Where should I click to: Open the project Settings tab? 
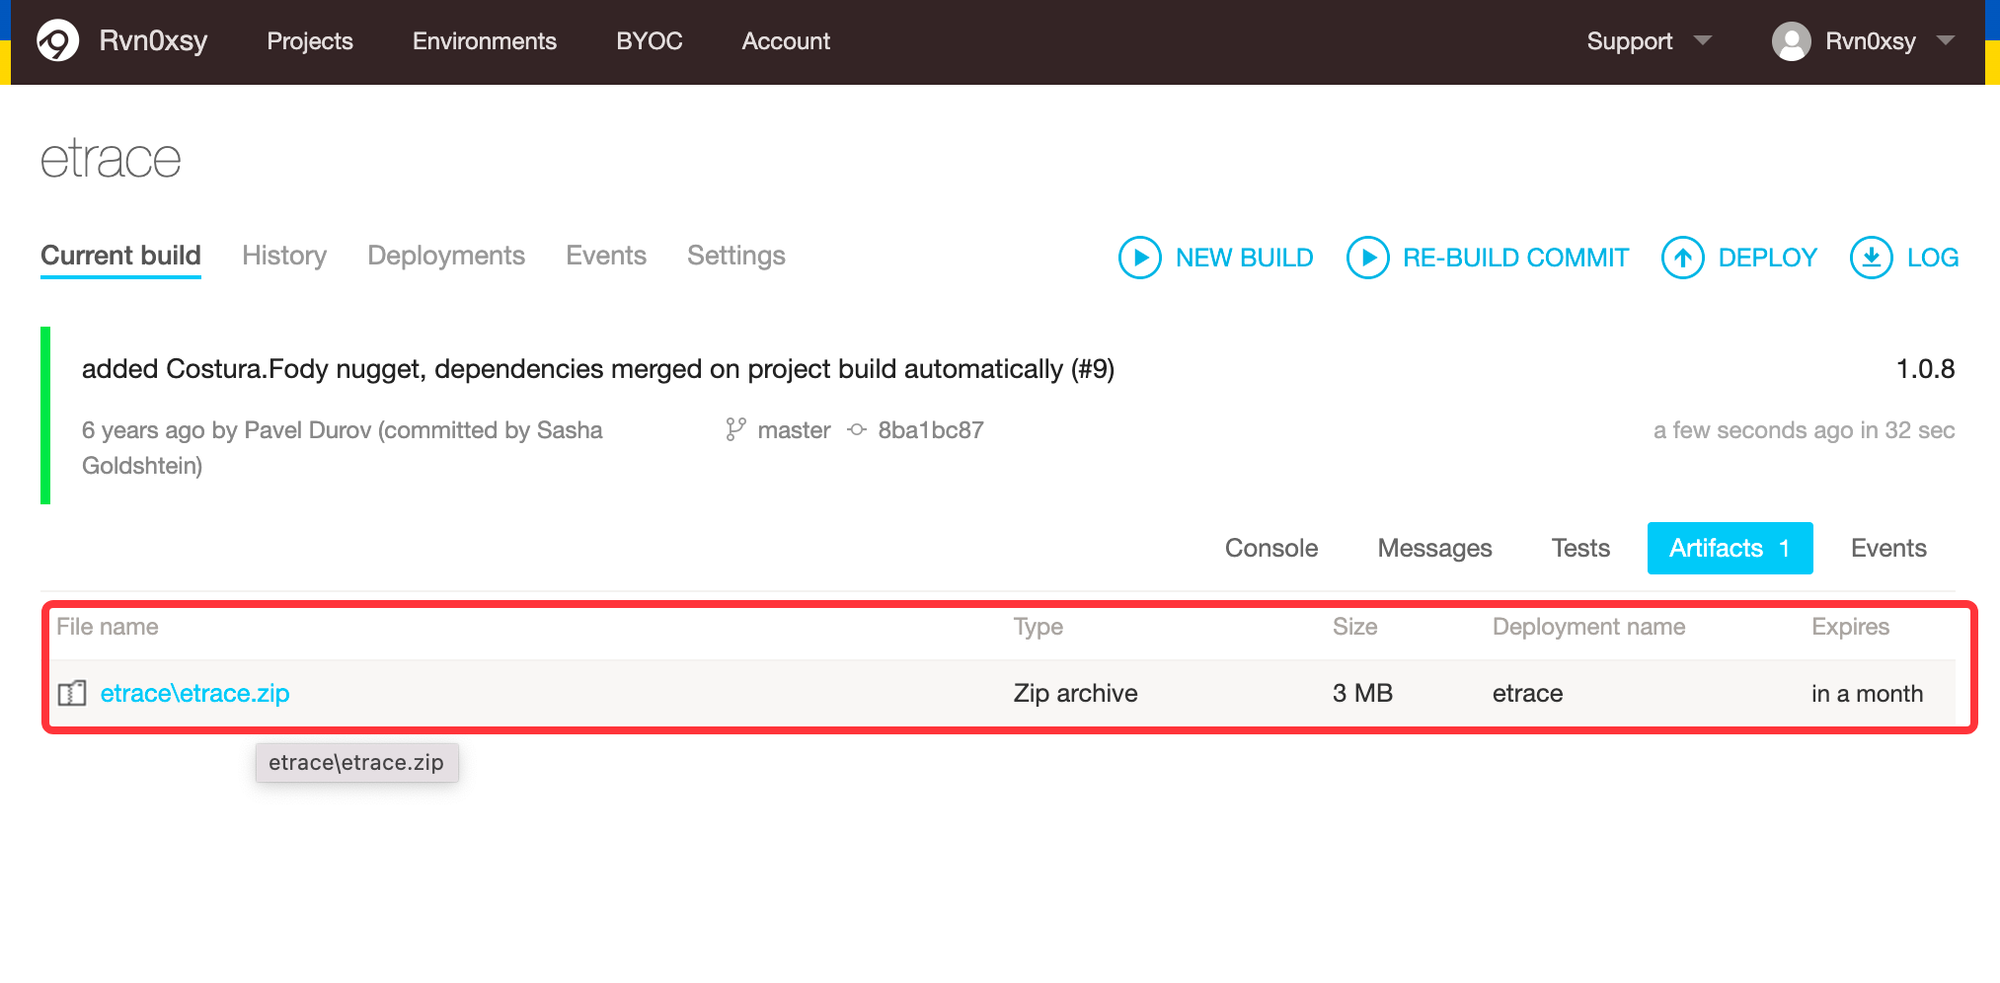click(736, 256)
